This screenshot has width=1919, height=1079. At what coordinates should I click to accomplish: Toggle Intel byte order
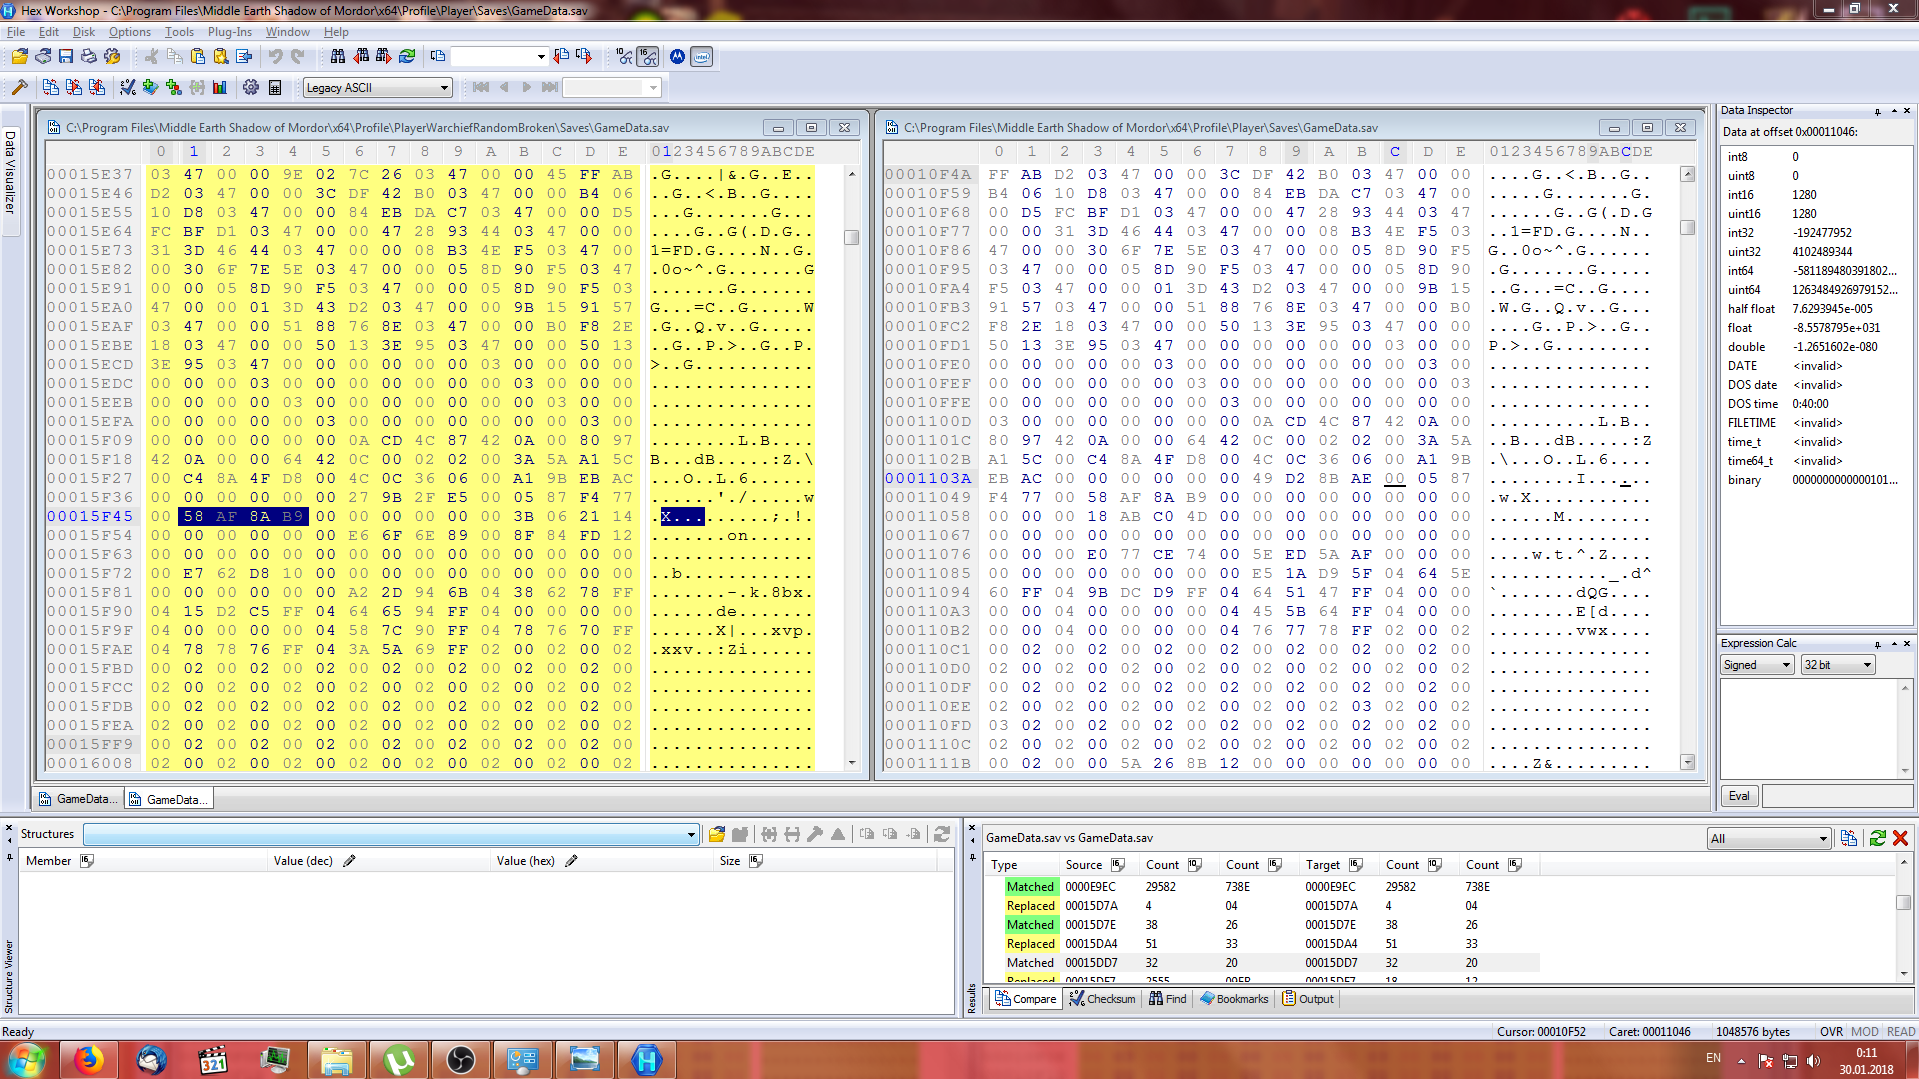pyautogui.click(x=702, y=56)
